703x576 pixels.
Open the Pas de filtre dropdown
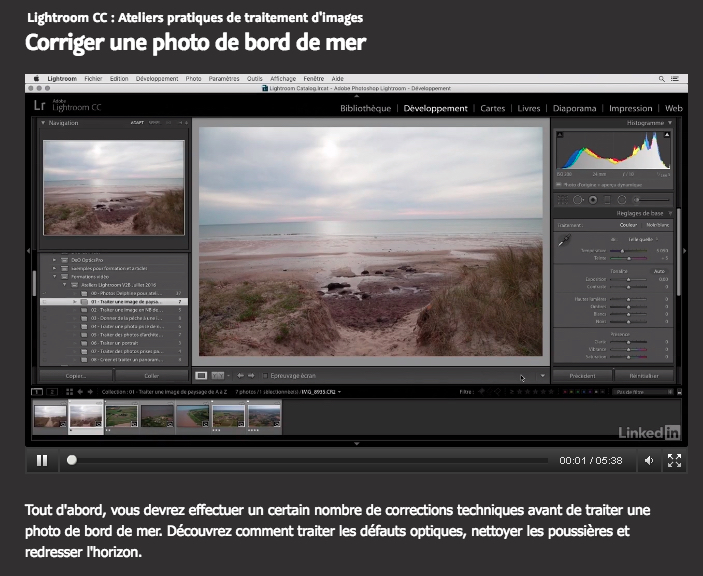643,392
